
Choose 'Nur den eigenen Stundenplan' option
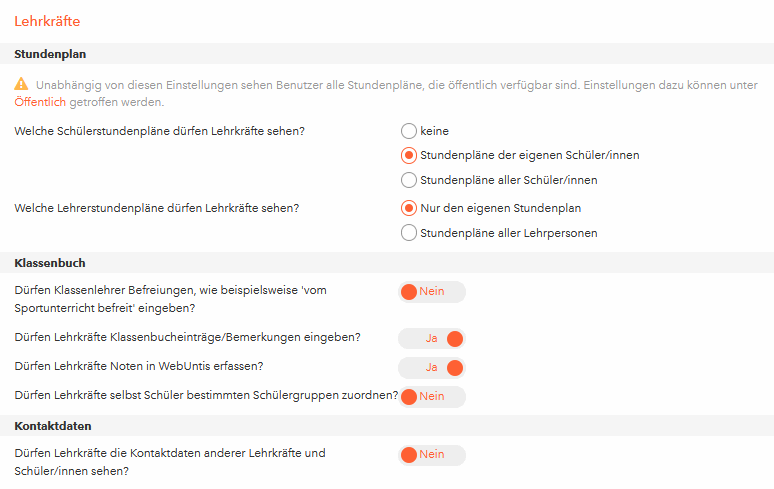point(409,208)
